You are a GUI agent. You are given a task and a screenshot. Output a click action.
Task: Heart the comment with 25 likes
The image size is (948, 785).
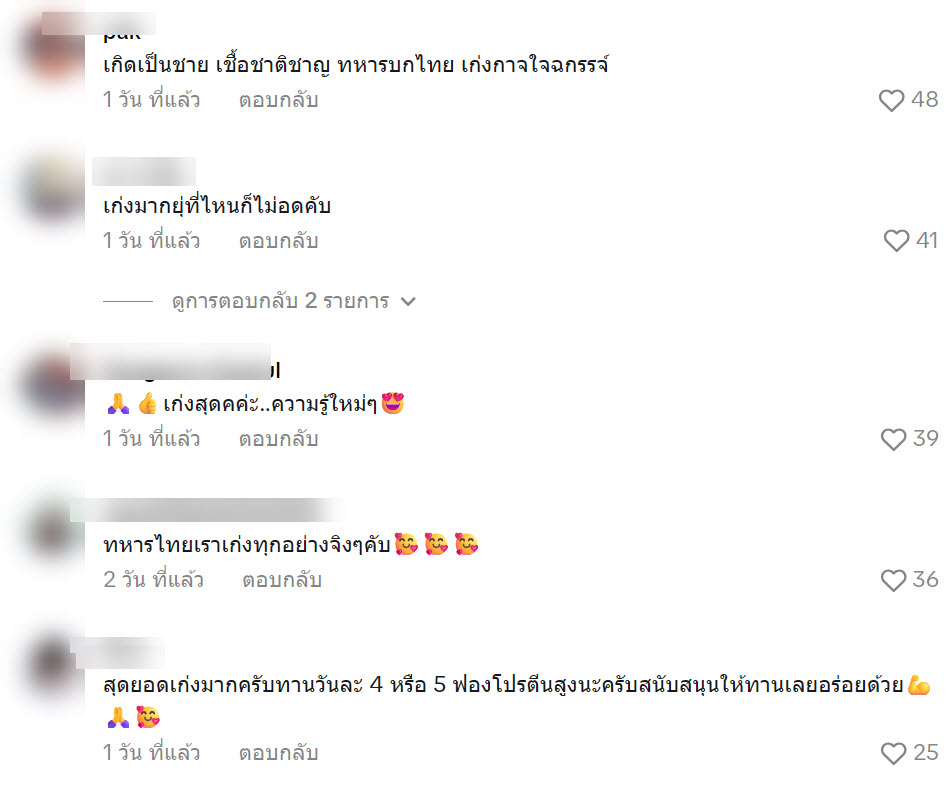click(893, 754)
